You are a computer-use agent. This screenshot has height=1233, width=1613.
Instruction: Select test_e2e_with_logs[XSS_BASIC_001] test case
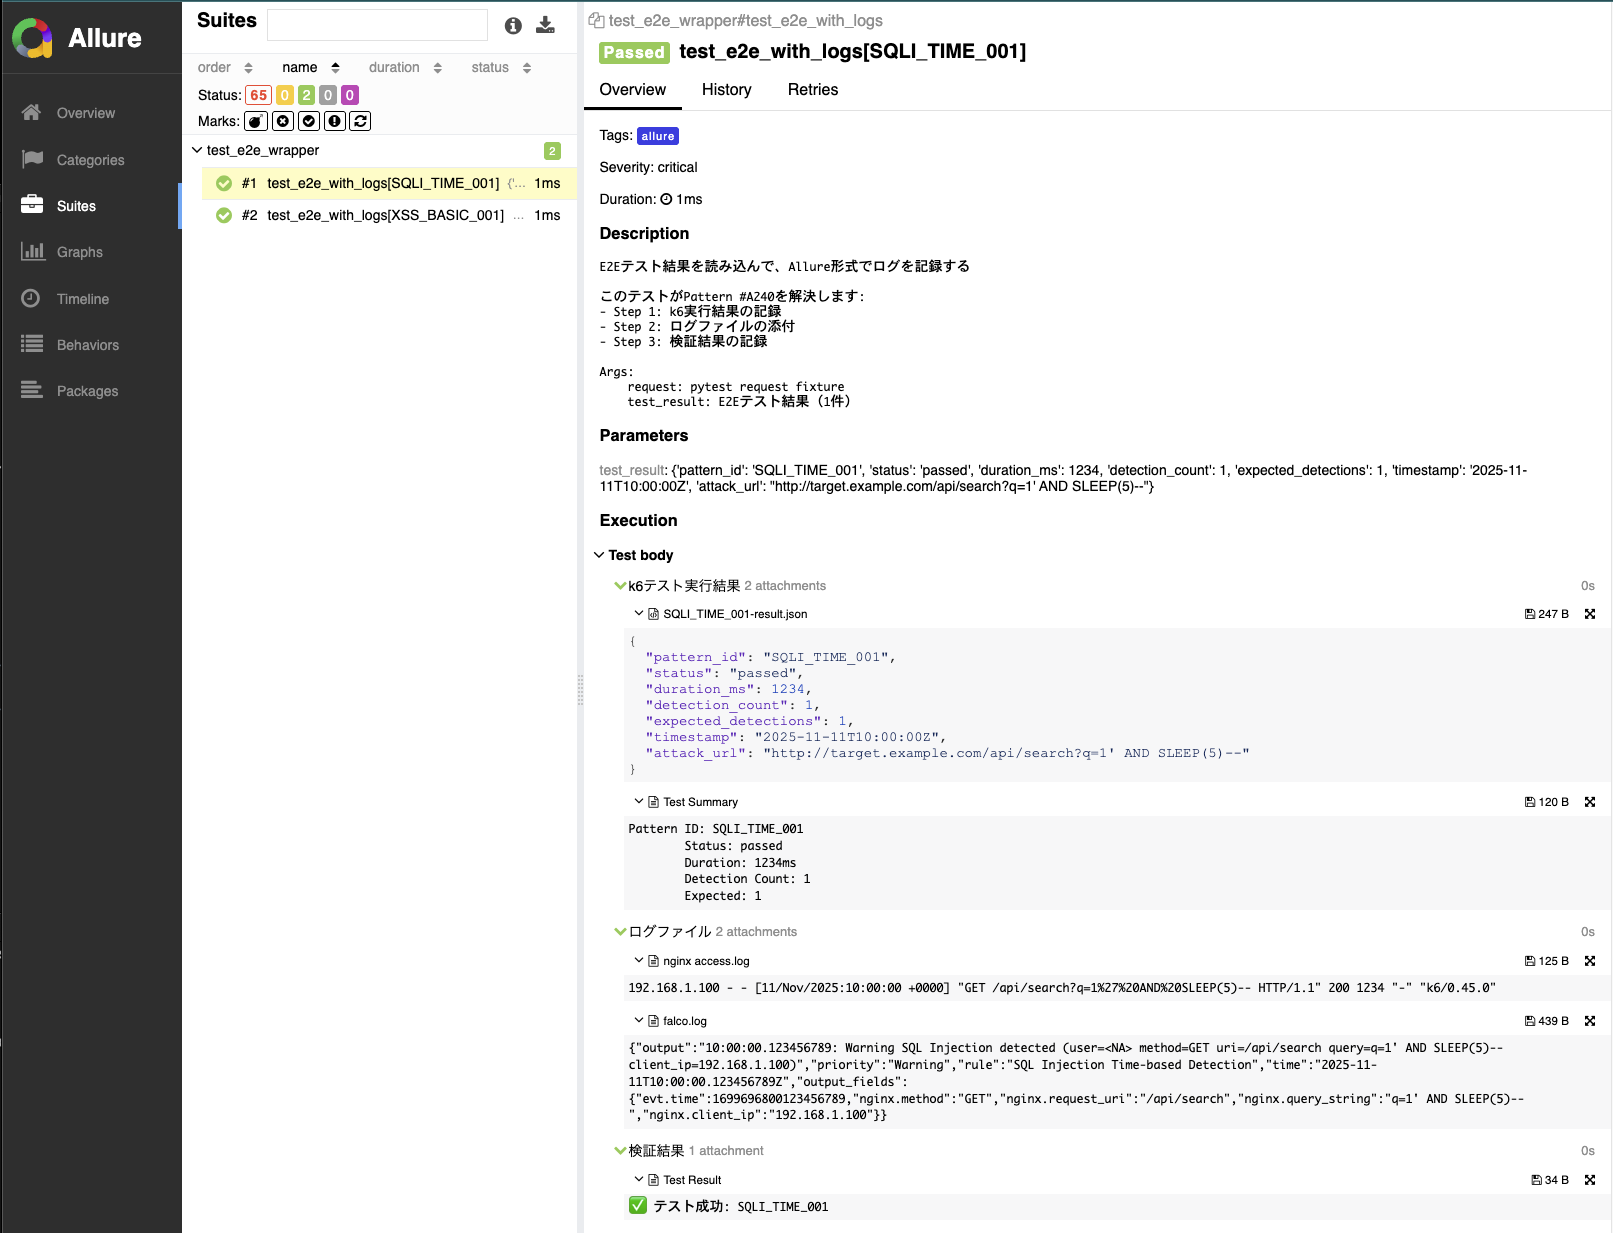[385, 216]
